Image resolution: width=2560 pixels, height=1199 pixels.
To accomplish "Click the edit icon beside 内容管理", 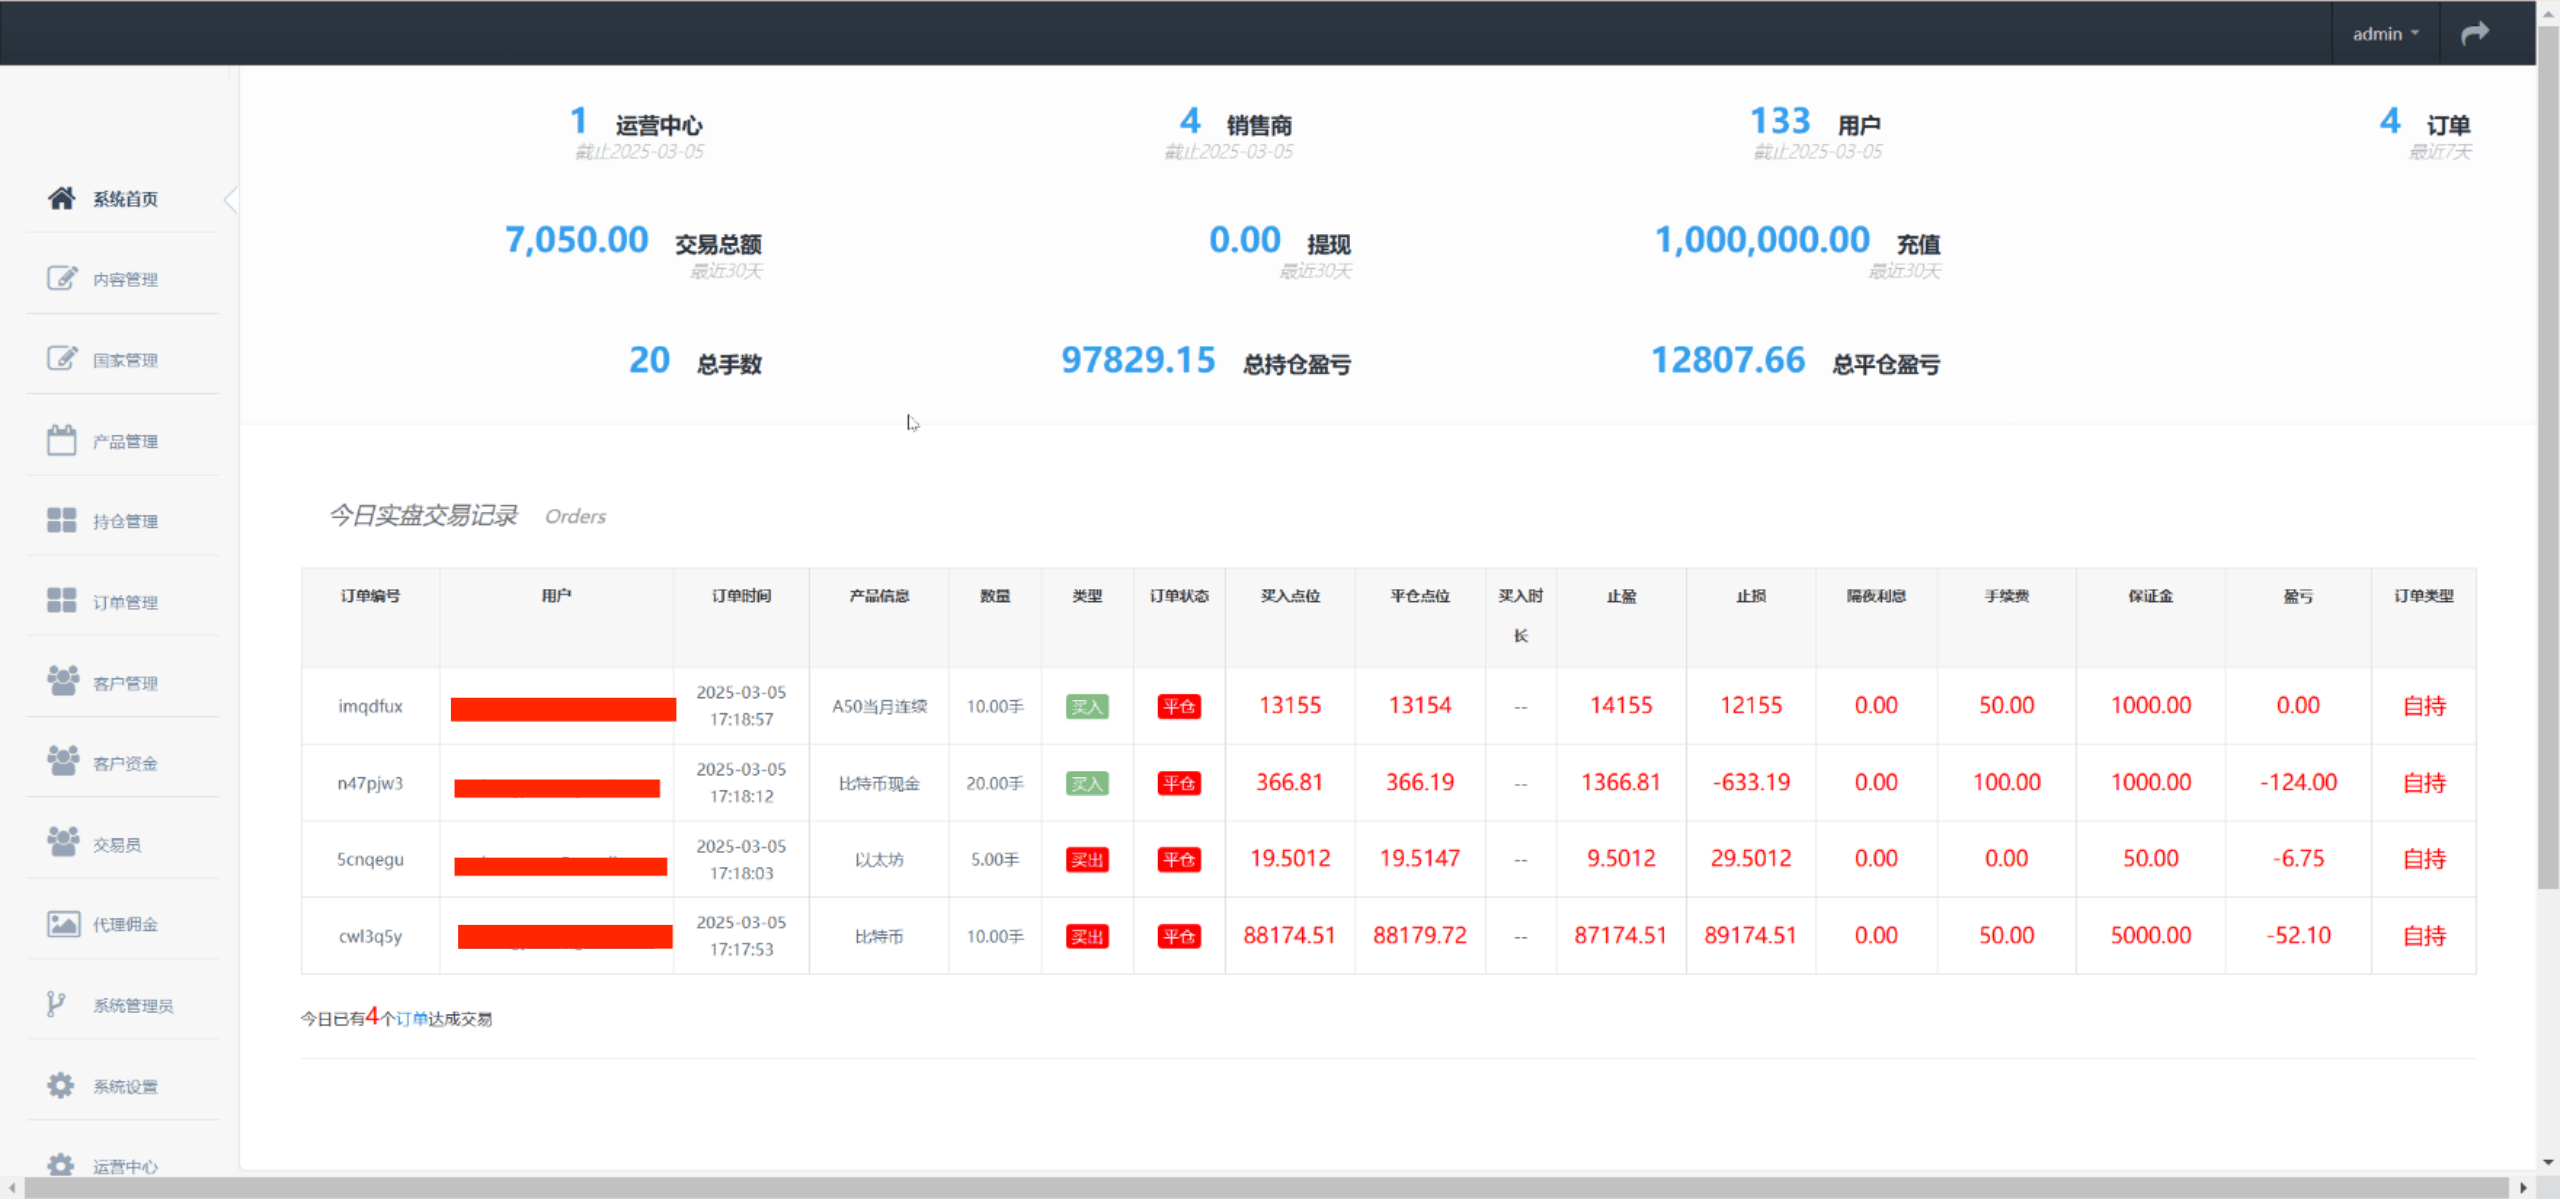I will coord(61,278).
